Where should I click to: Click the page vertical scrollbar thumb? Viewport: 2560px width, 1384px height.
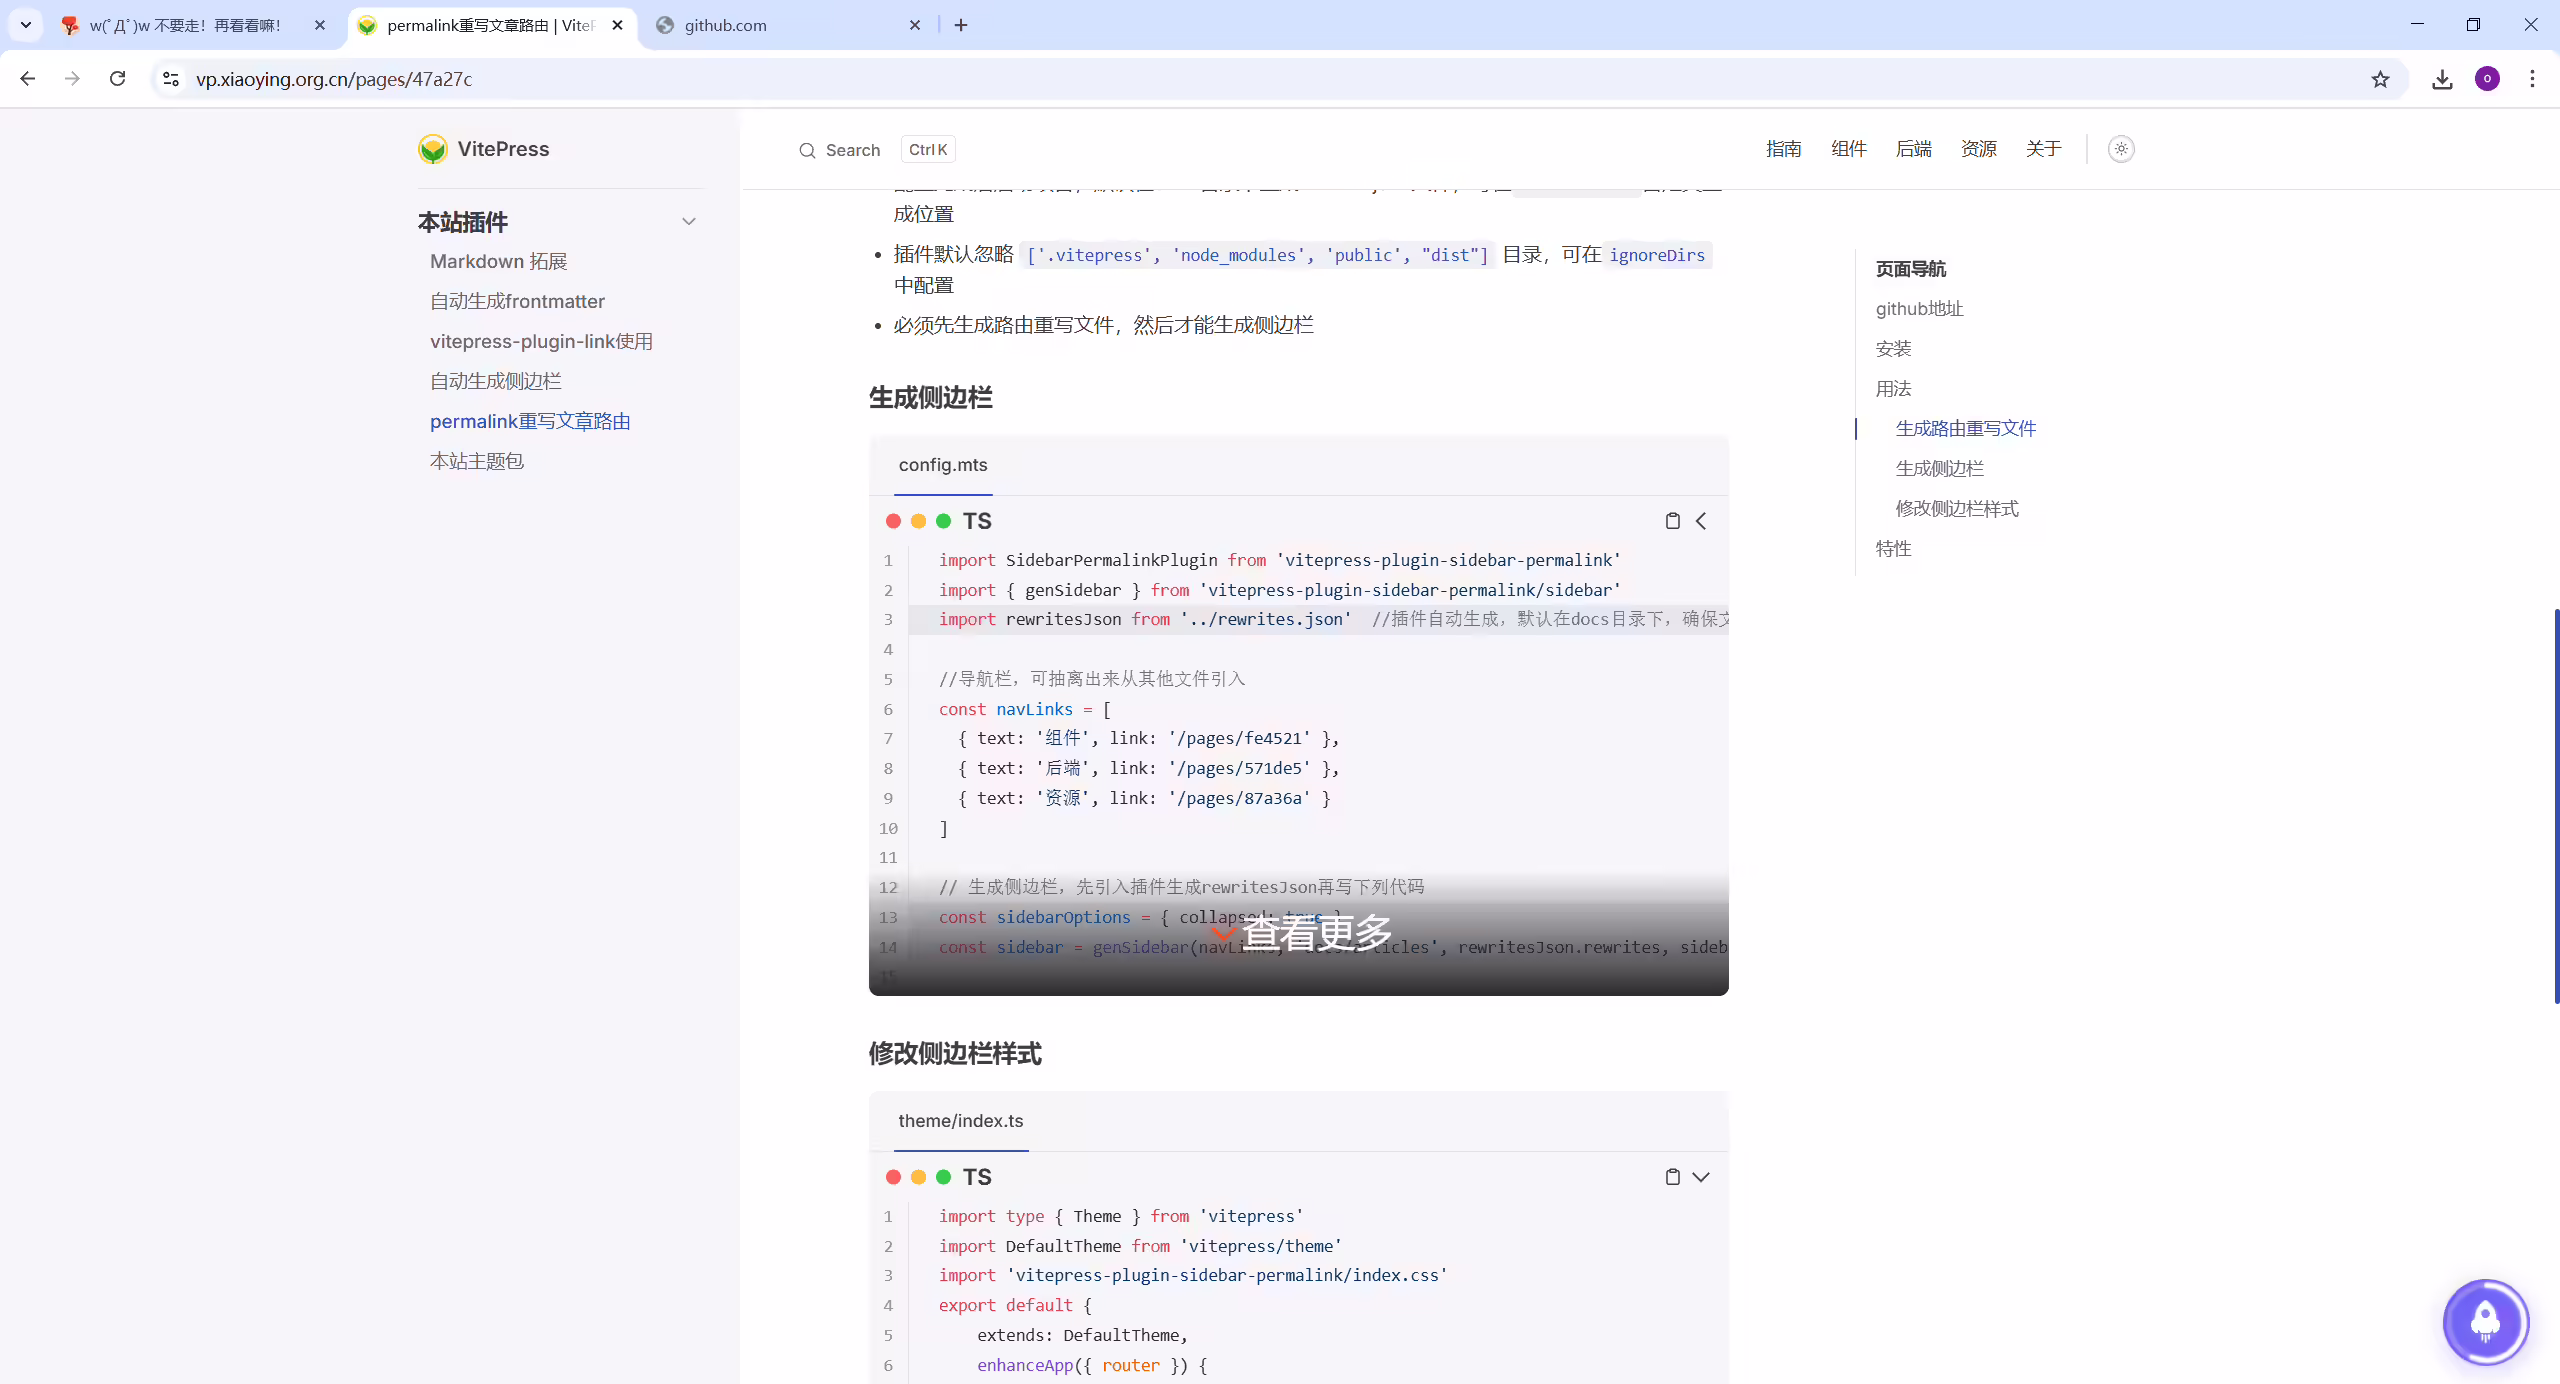(x=2556, y=805)
